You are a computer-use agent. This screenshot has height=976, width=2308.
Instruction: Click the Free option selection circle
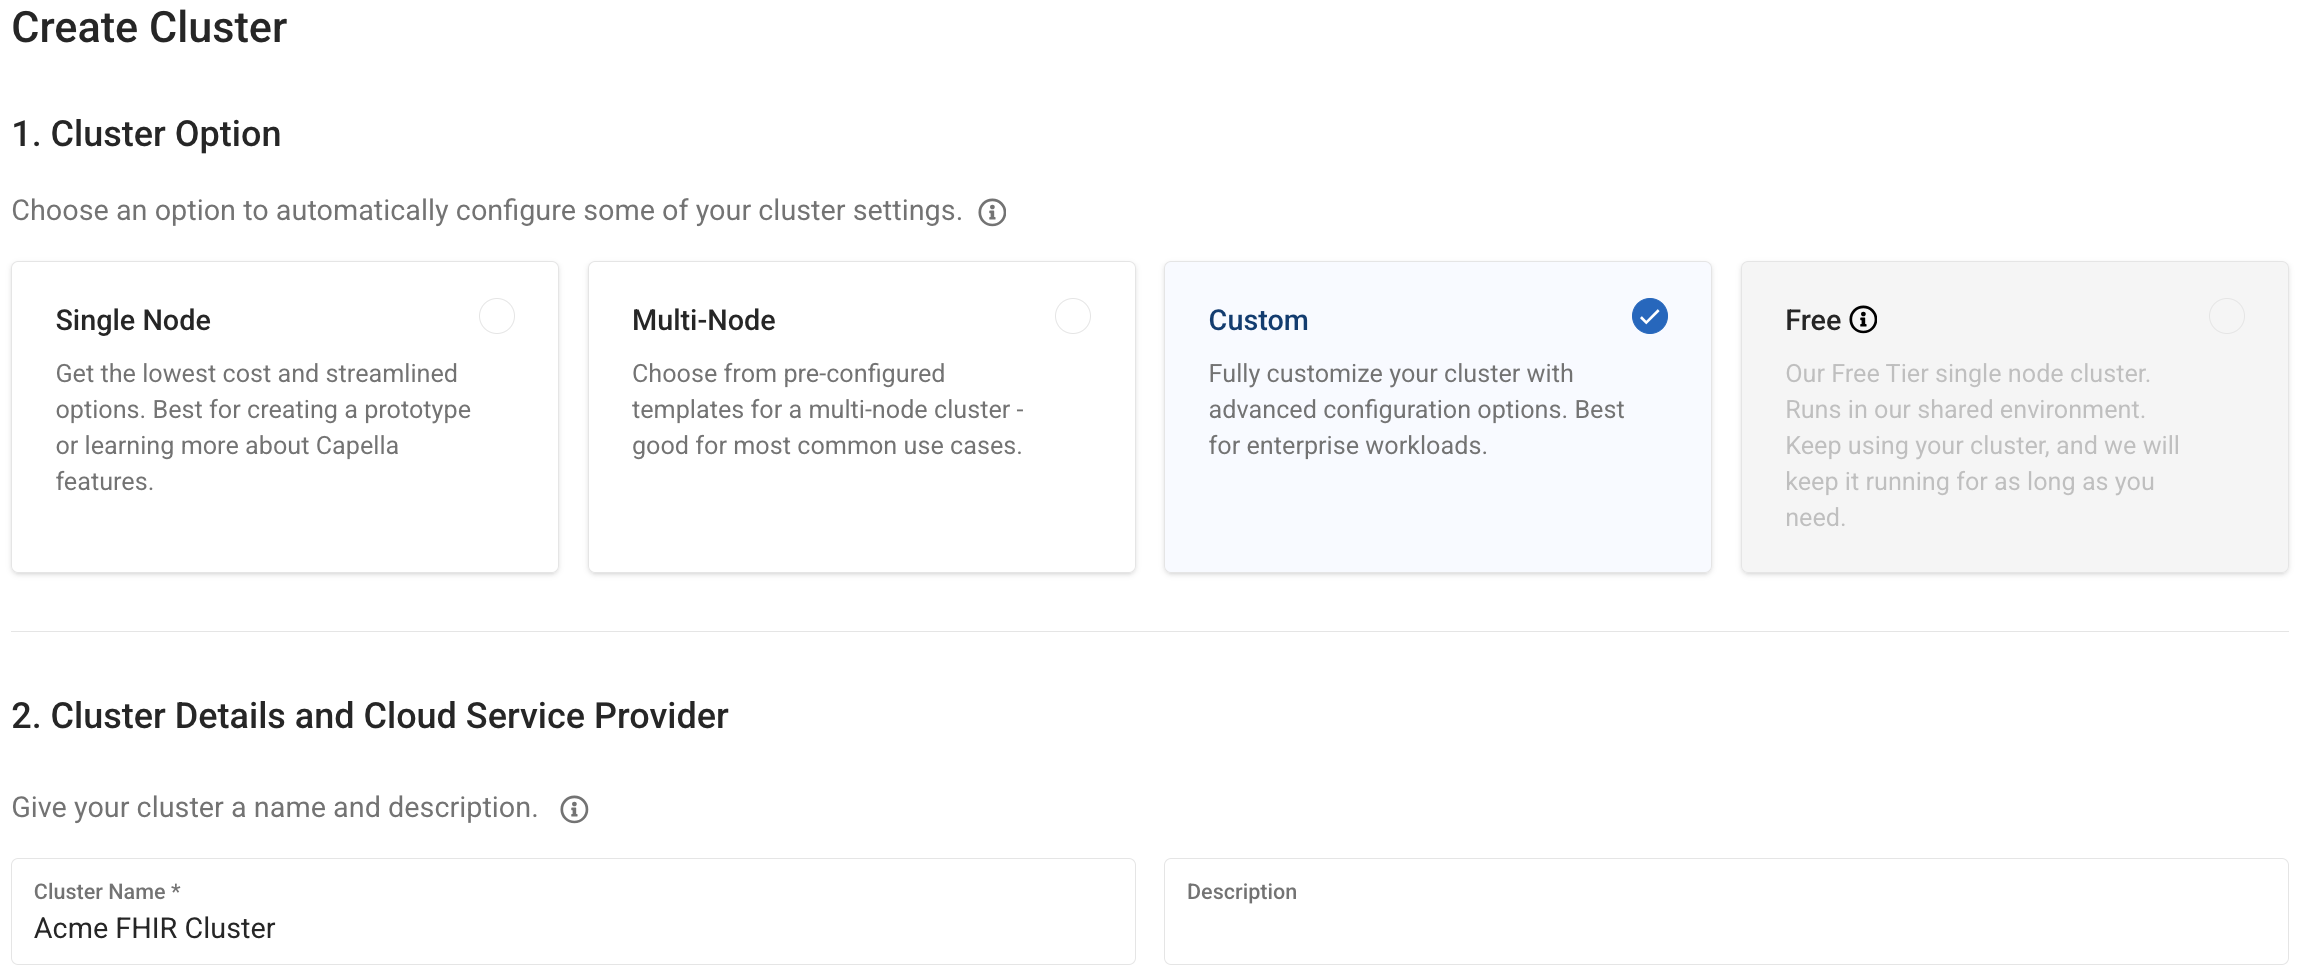[x=2227, y=316]
